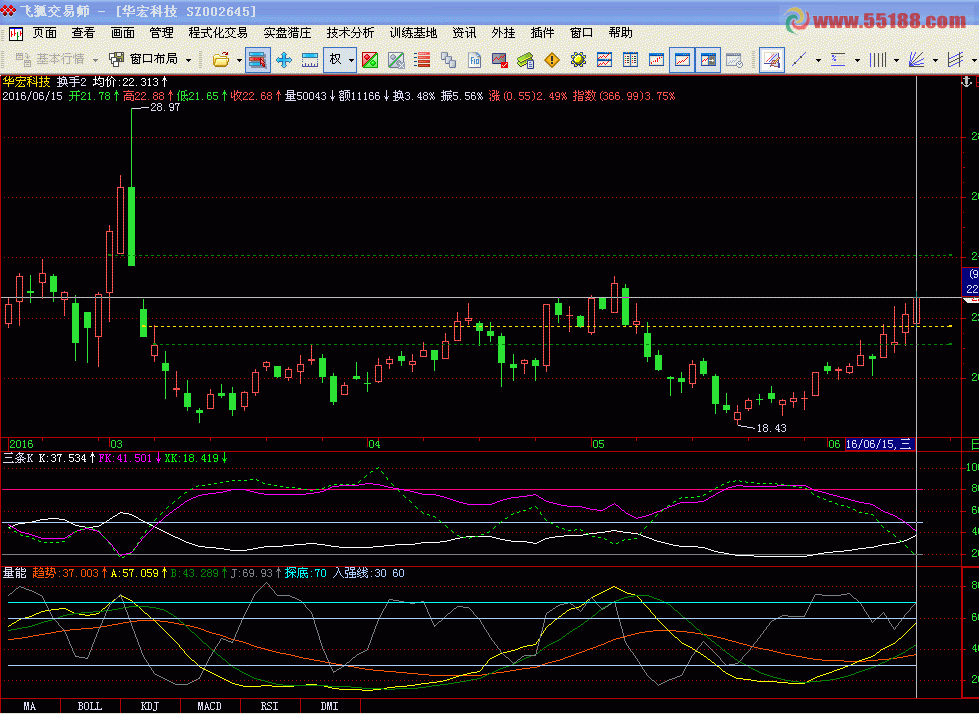Toggle the row selection cursor tool
Screen dimensions: 979x714
click(x=258, y=60)
